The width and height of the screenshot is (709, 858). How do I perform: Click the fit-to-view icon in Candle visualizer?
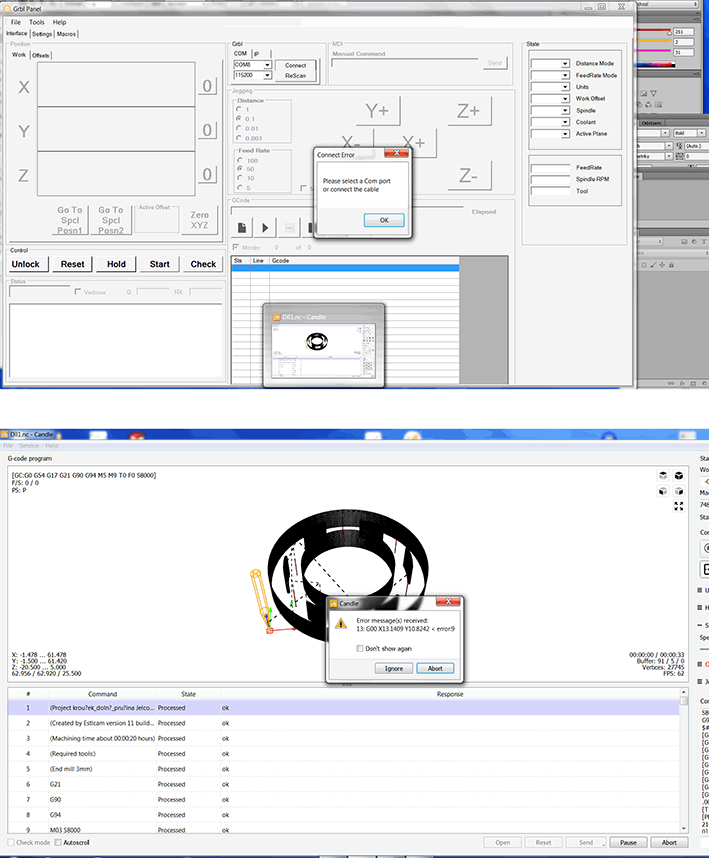click(679, 506)
